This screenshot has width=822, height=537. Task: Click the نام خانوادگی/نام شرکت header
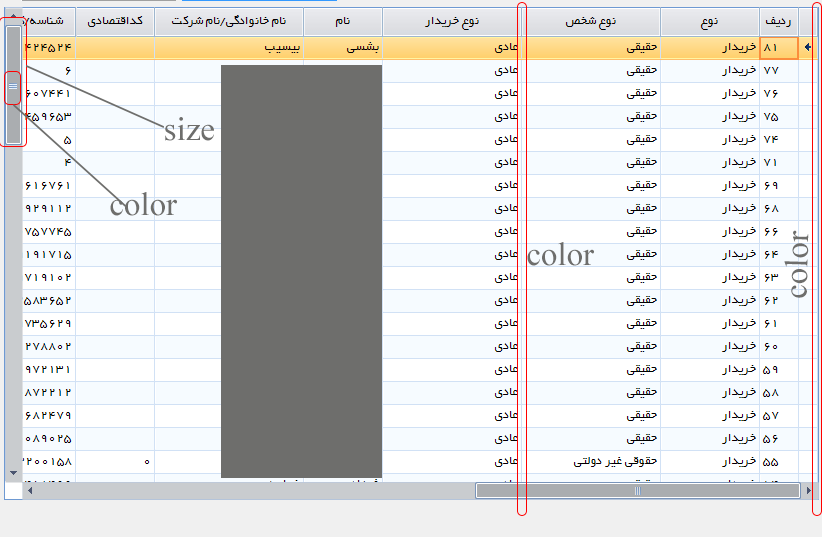pos(229,21)
